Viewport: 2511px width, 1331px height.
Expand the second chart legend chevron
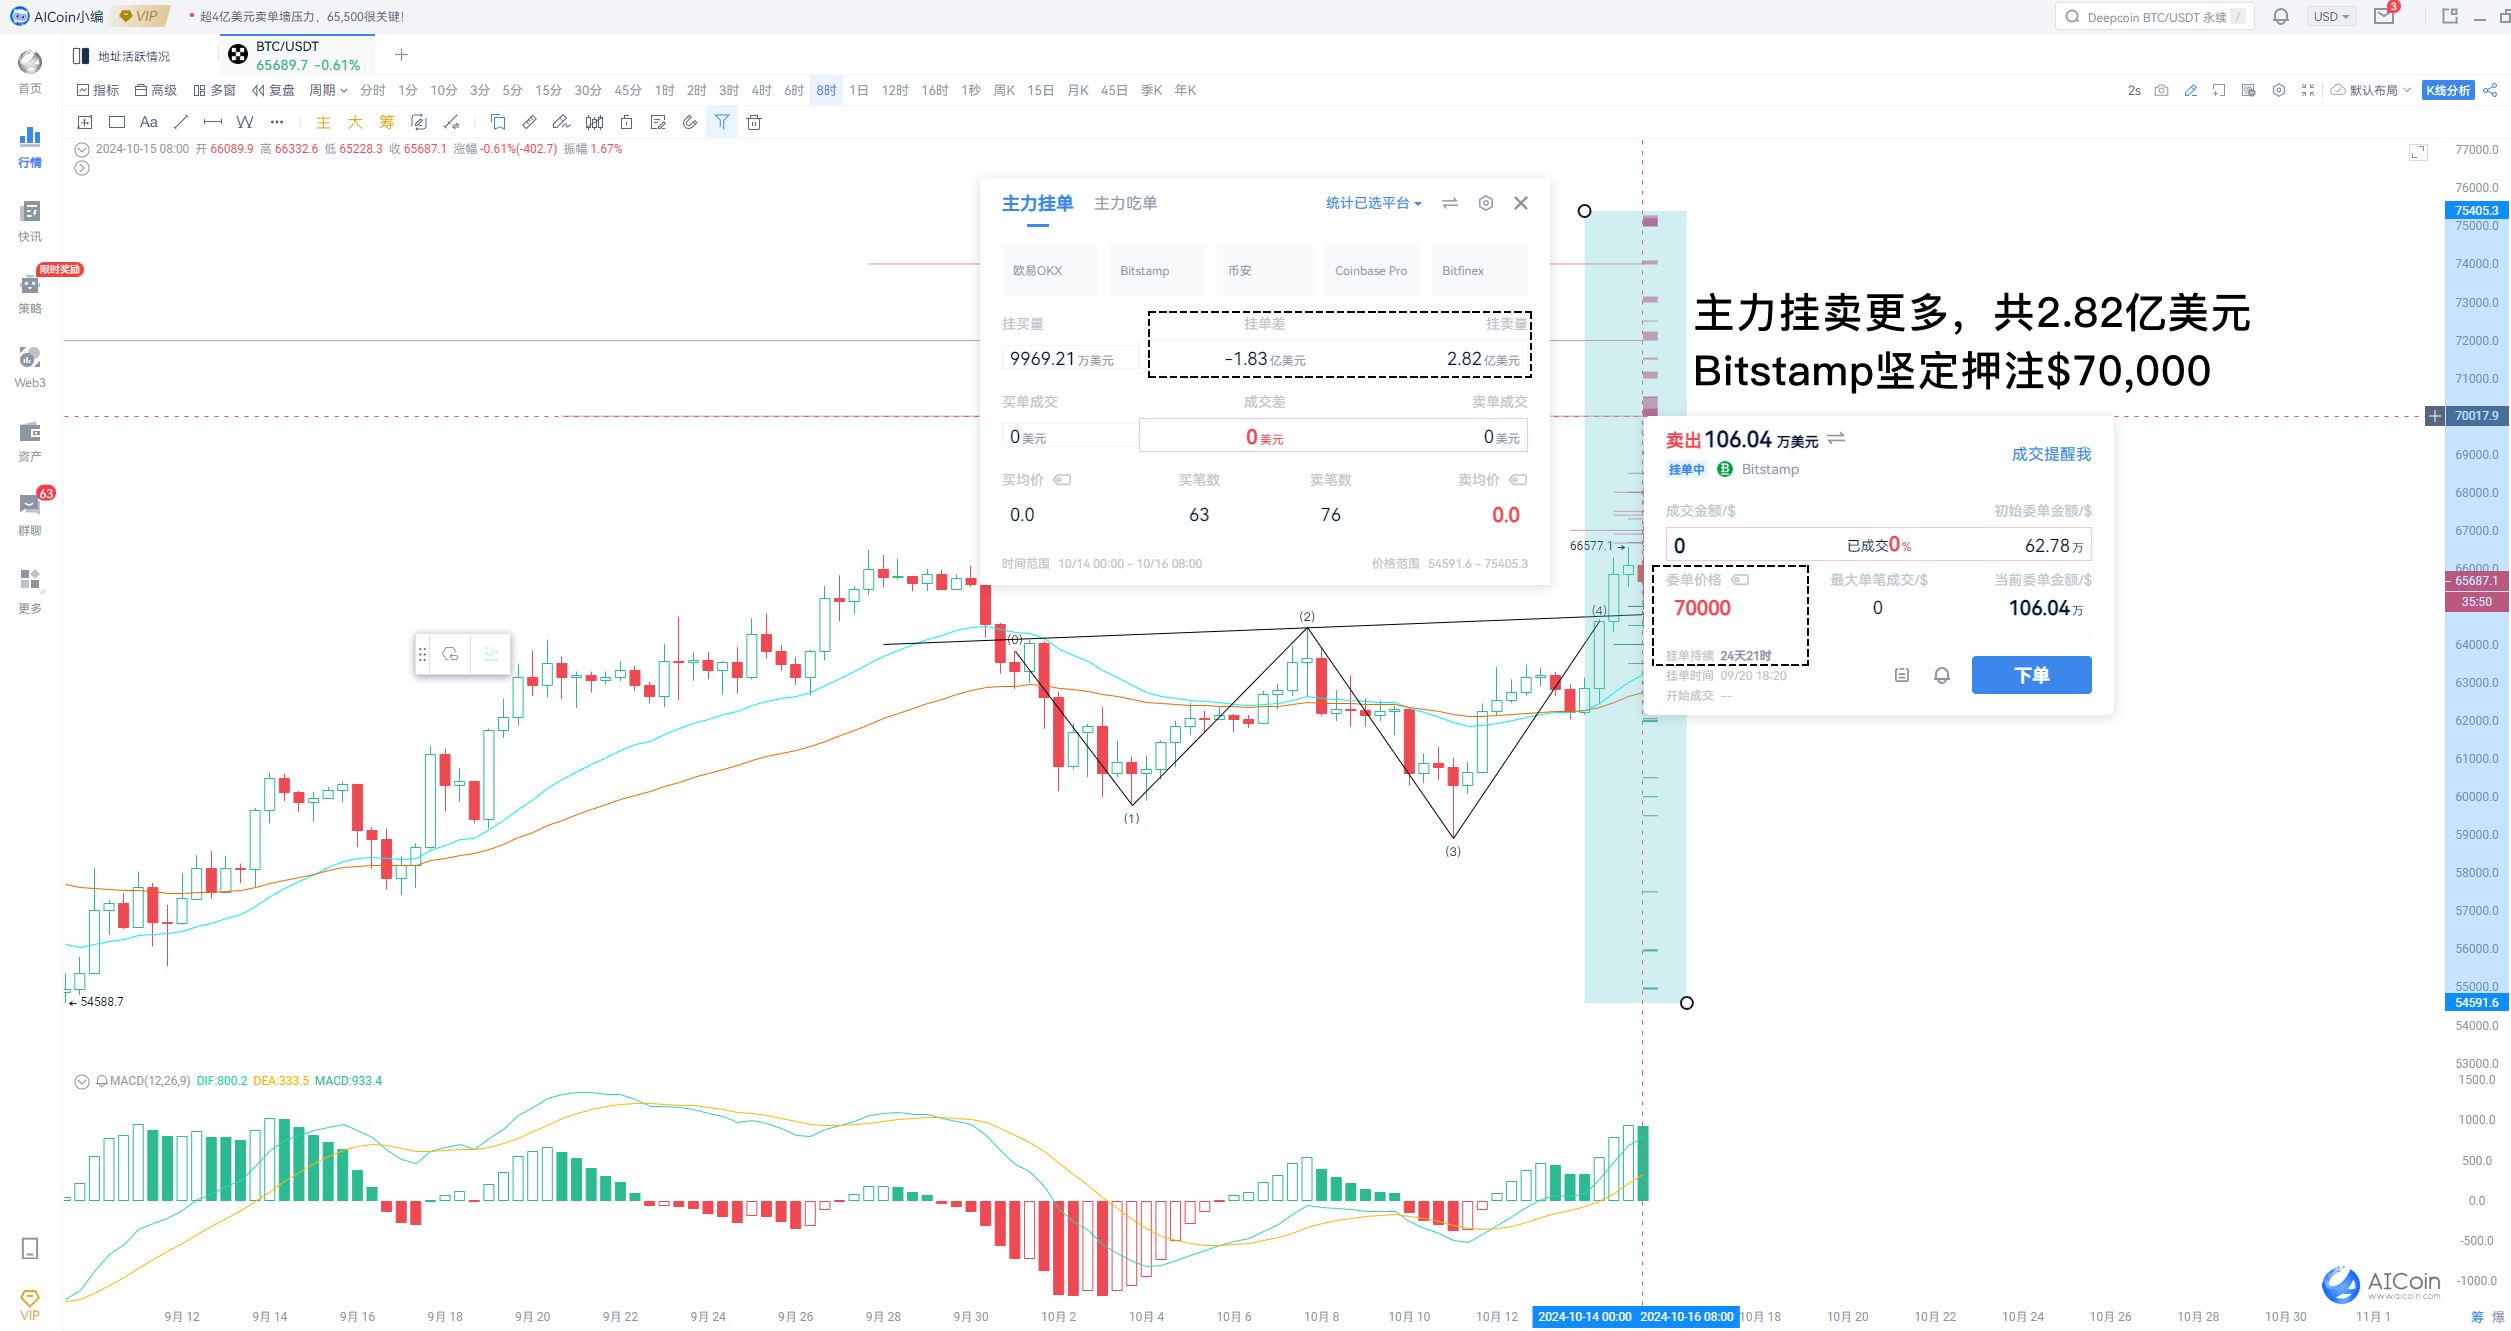pyautogui.click(x=82, y=168)
